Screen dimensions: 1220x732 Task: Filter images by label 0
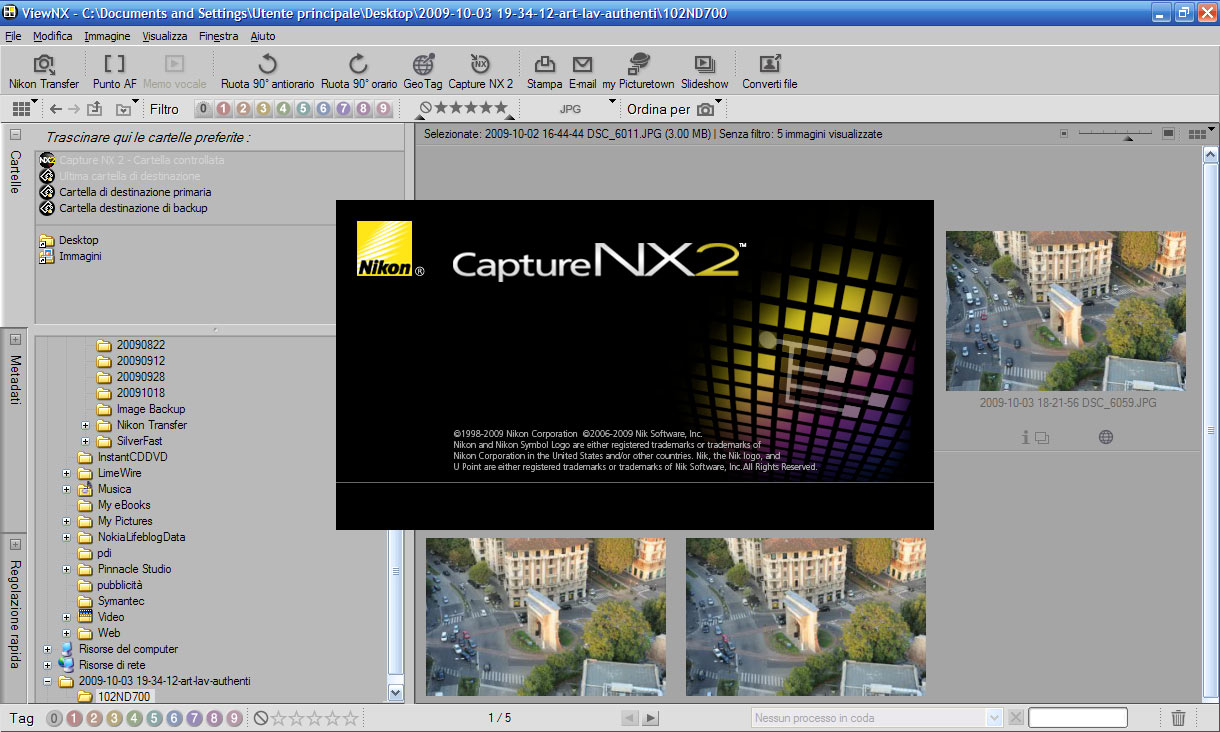click(x=203, y=109)
